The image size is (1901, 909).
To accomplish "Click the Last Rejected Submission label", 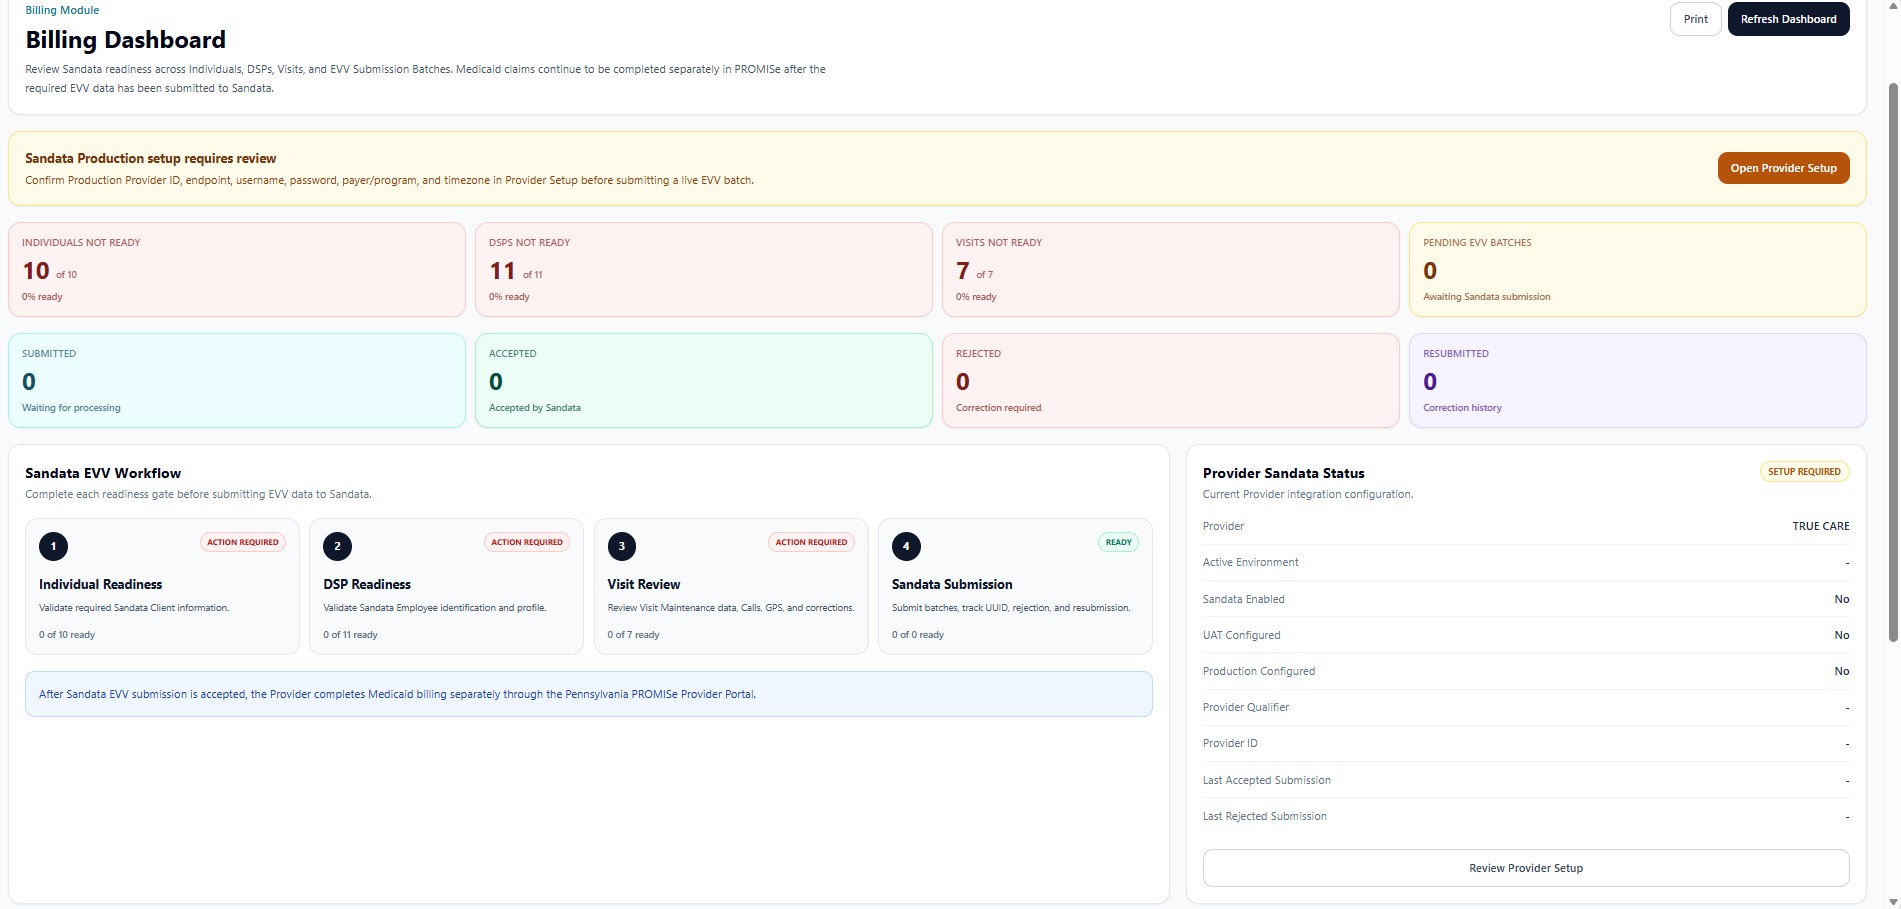I will click(x=1264, y=816).
